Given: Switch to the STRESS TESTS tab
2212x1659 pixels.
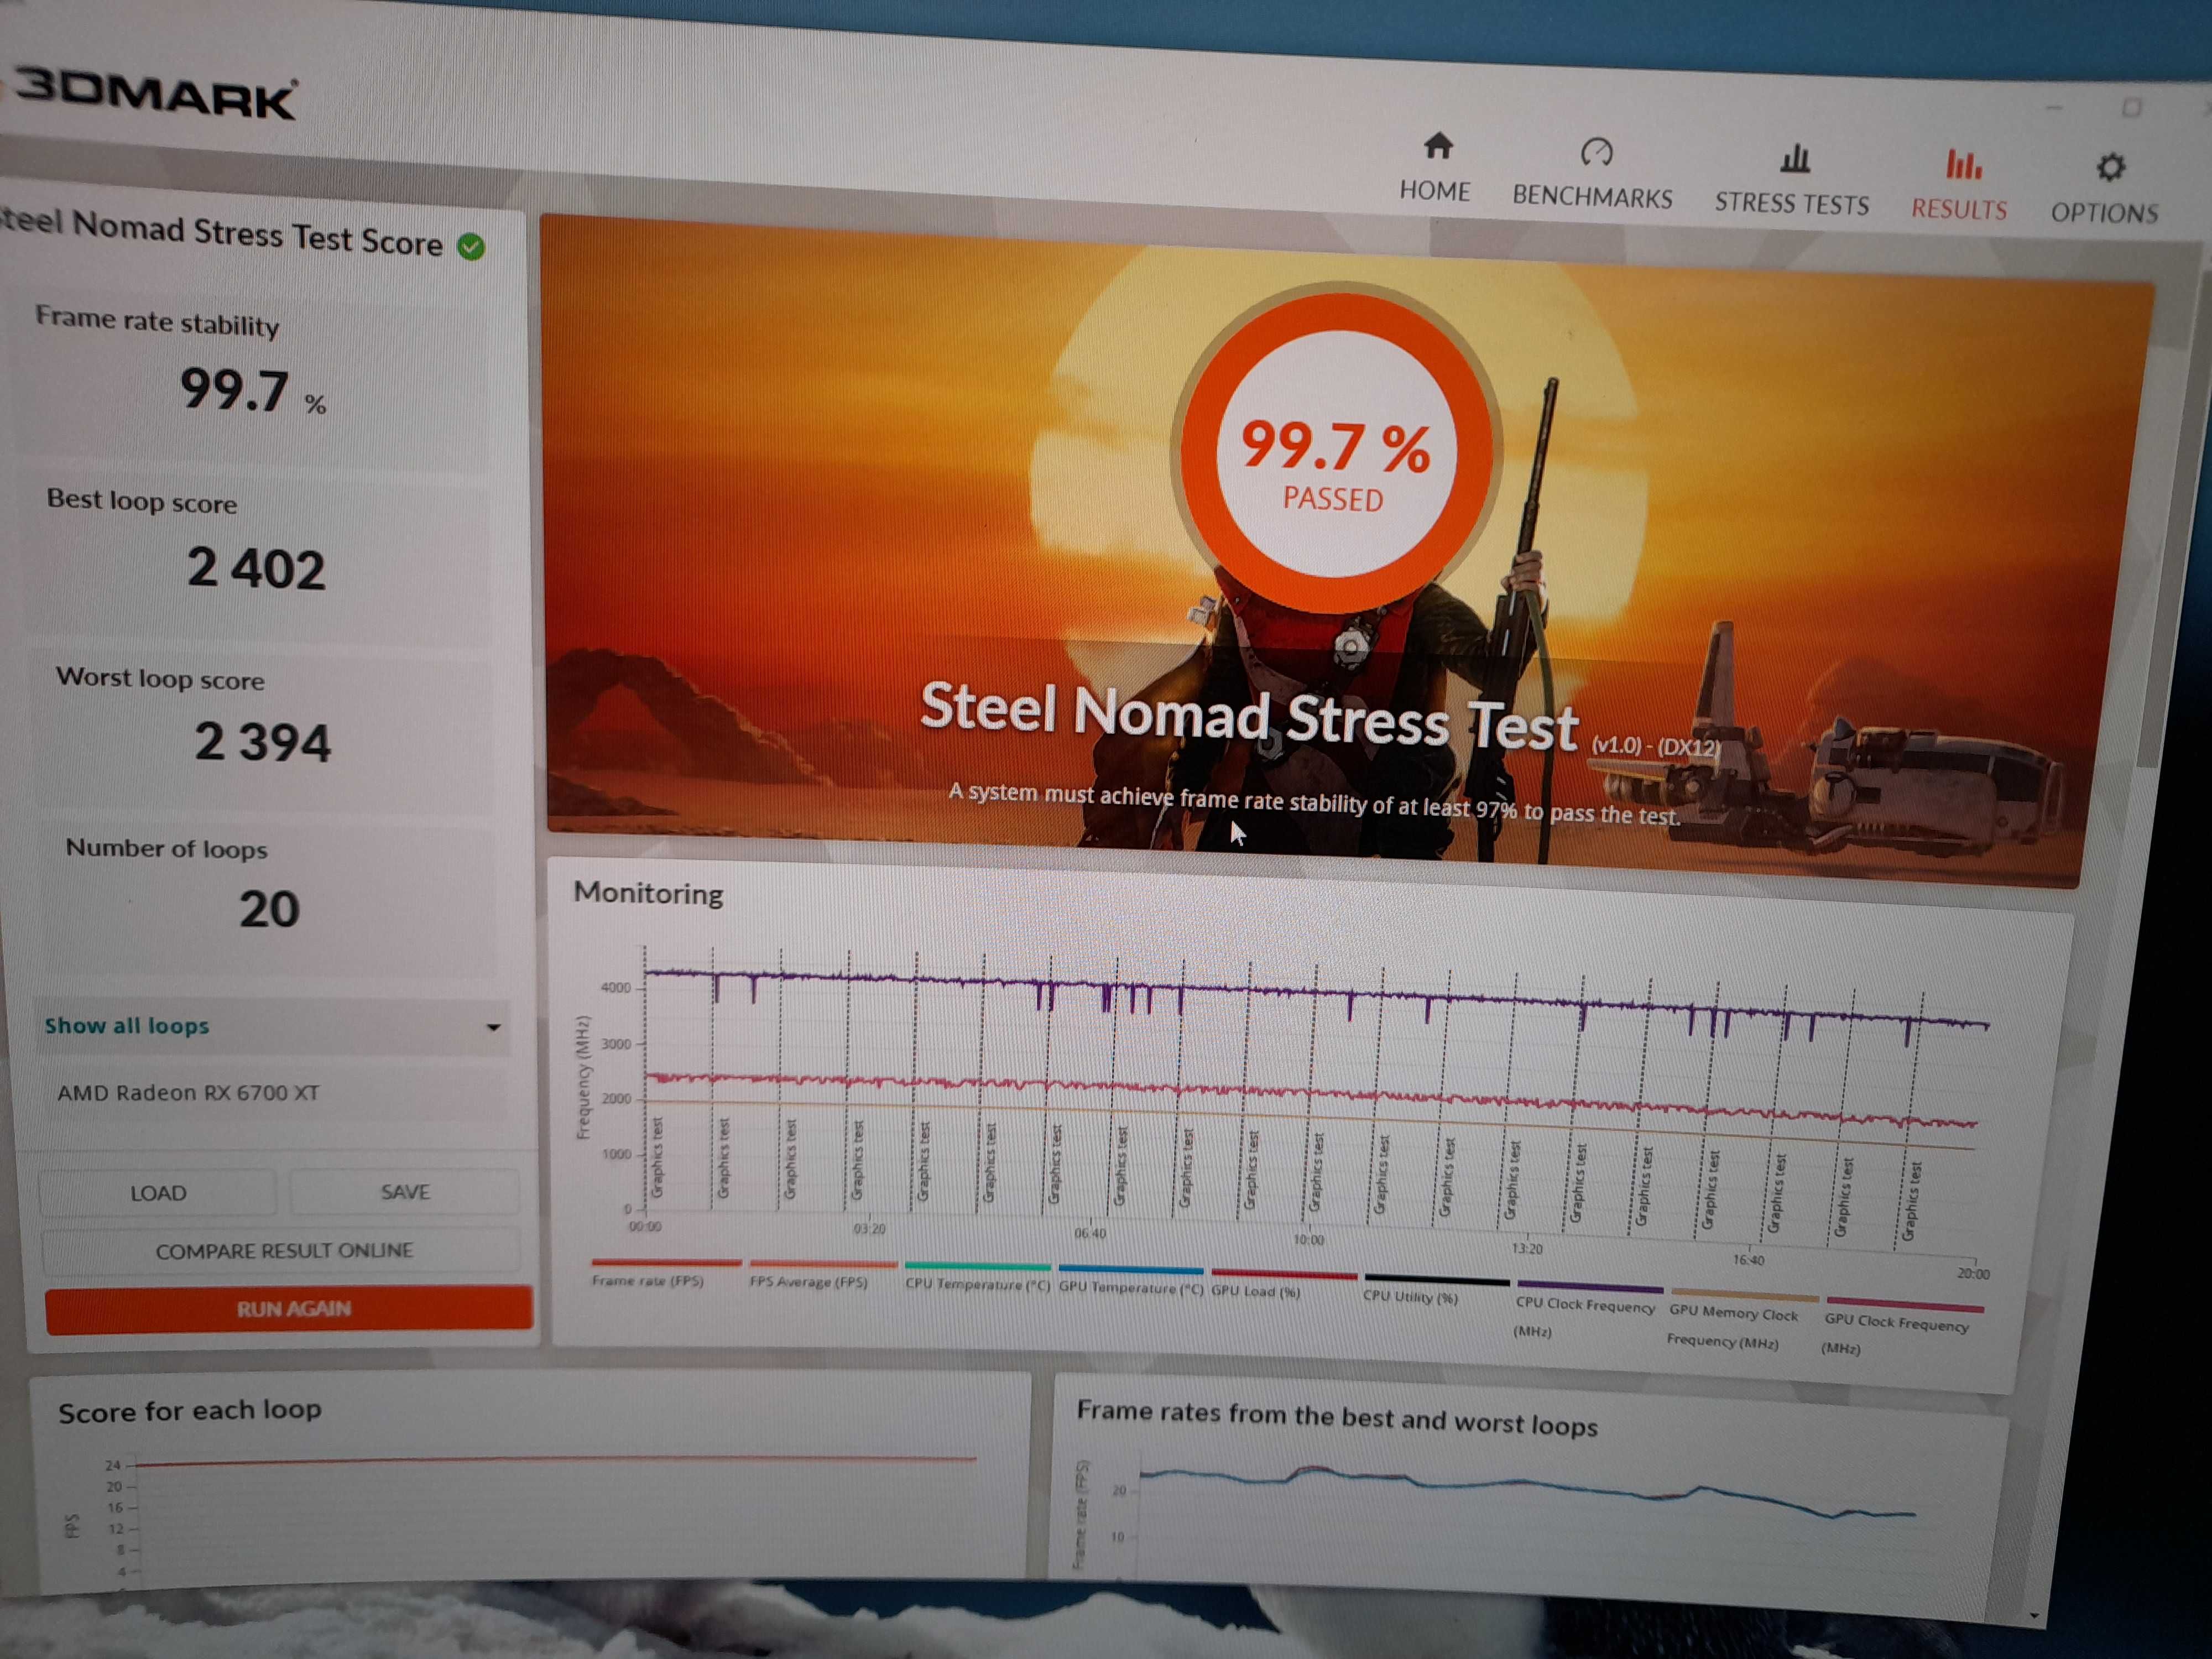Looking at the screenshot, I should point(1792,180).
